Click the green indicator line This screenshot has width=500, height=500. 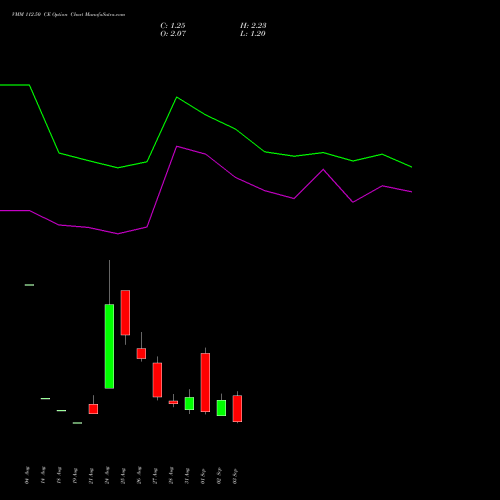(206, 115)
